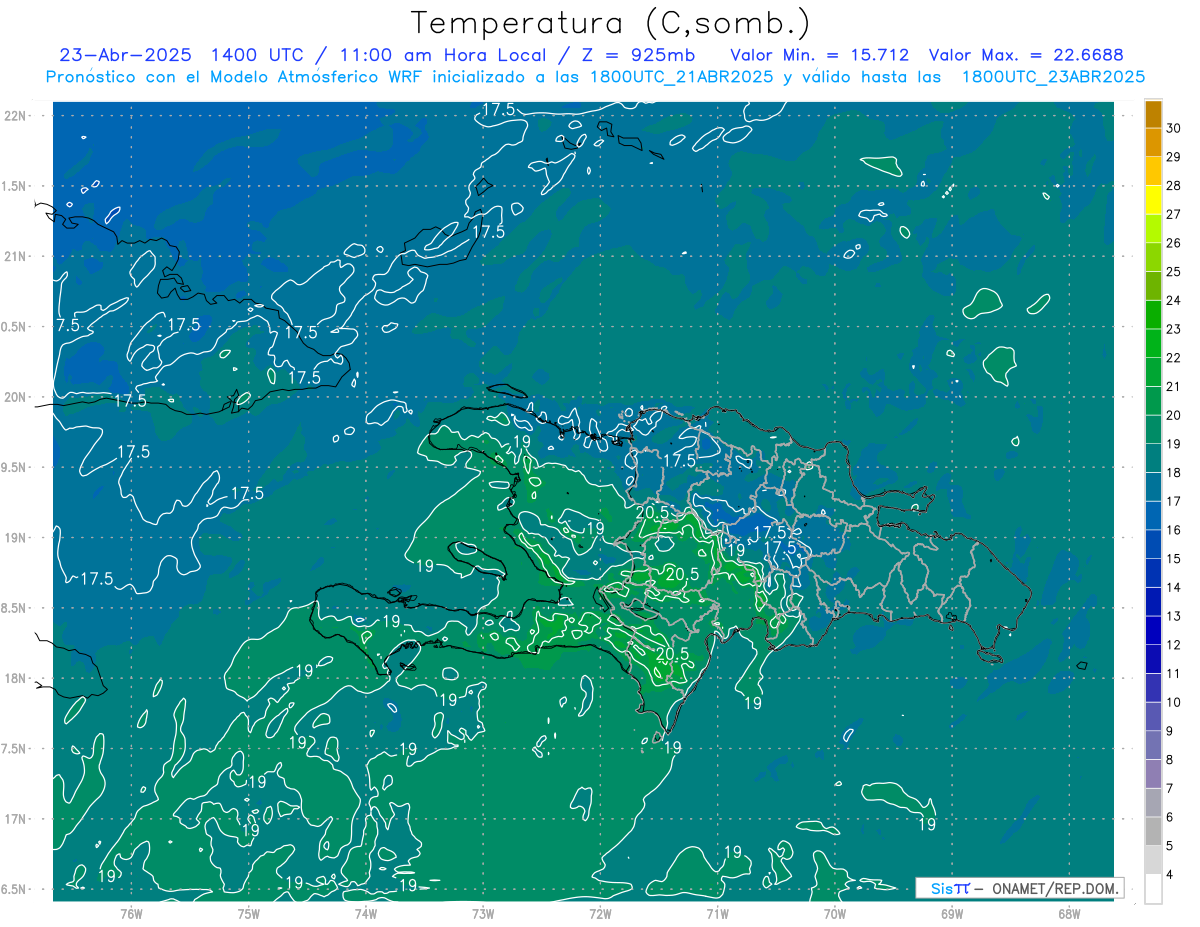Click the longitude axis label "69W"
Screen dimensions: 1200x927
click(x=952, y=913)
